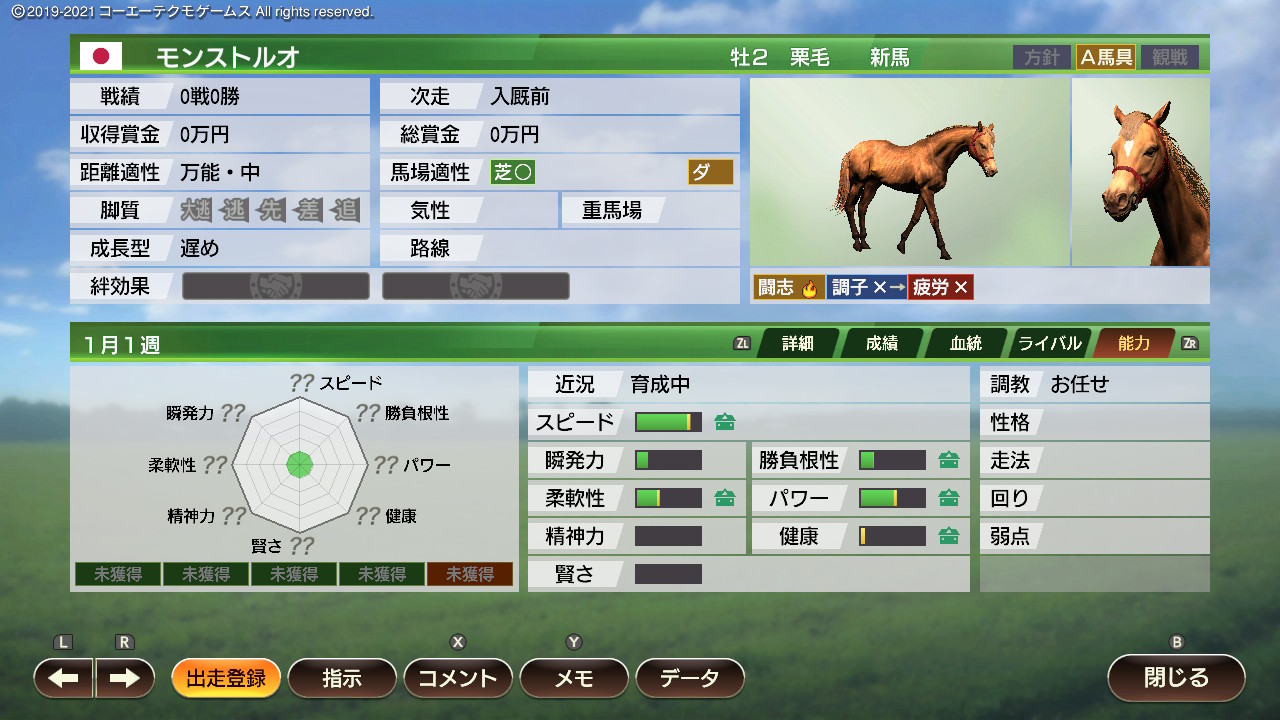
Task: Click the 芝○ turf aptitude badge
Action: pos(512,172)
